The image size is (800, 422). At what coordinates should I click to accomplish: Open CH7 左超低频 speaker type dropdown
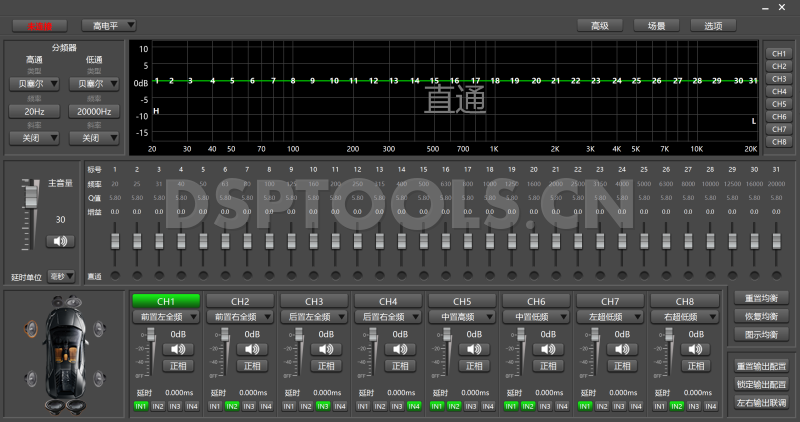610,317
